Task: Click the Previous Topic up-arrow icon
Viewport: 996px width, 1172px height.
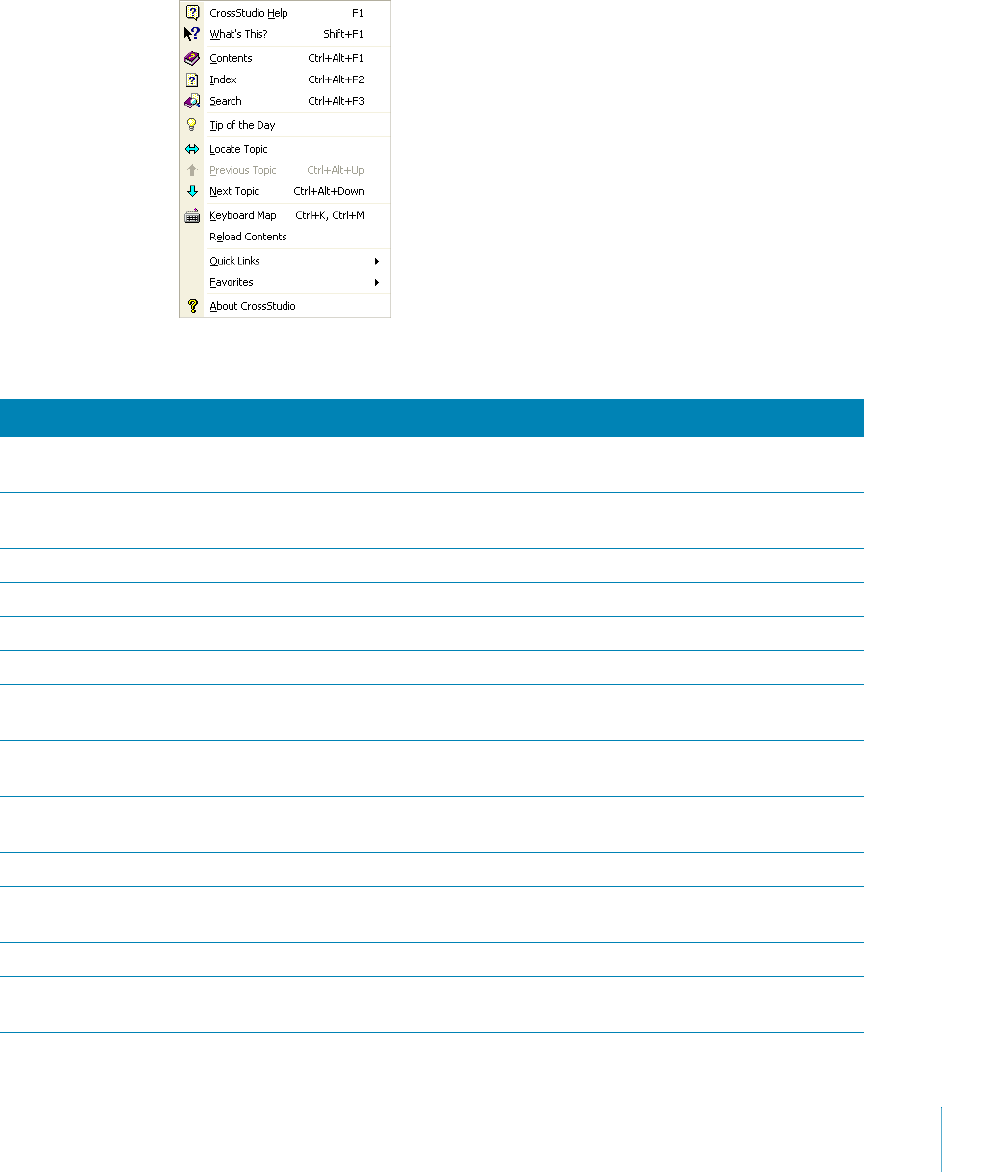Action: click(192, 170)
